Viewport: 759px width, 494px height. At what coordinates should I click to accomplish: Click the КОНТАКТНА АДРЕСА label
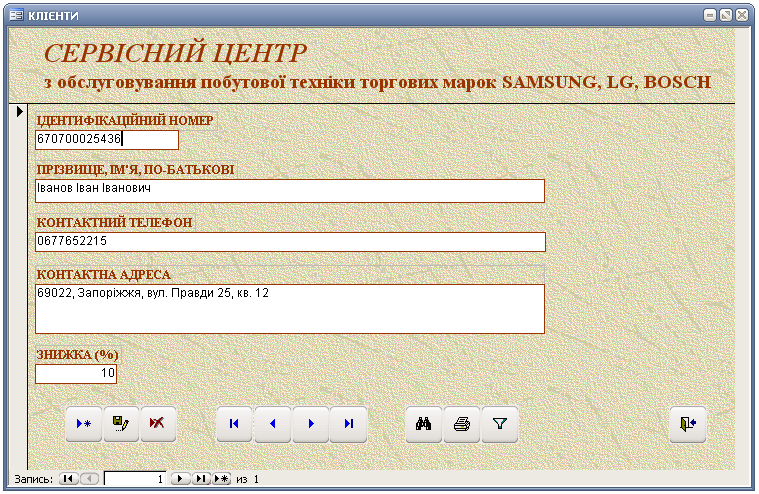[x=104, y=275]
